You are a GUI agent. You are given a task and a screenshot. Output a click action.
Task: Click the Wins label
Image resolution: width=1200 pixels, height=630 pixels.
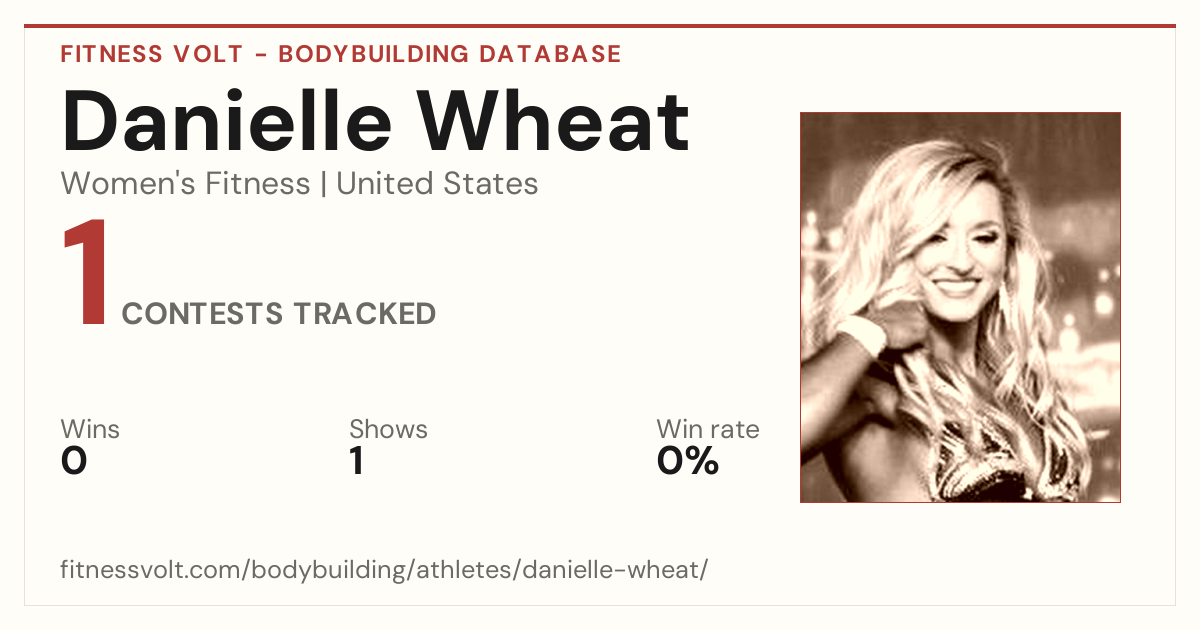click(90, 430)
